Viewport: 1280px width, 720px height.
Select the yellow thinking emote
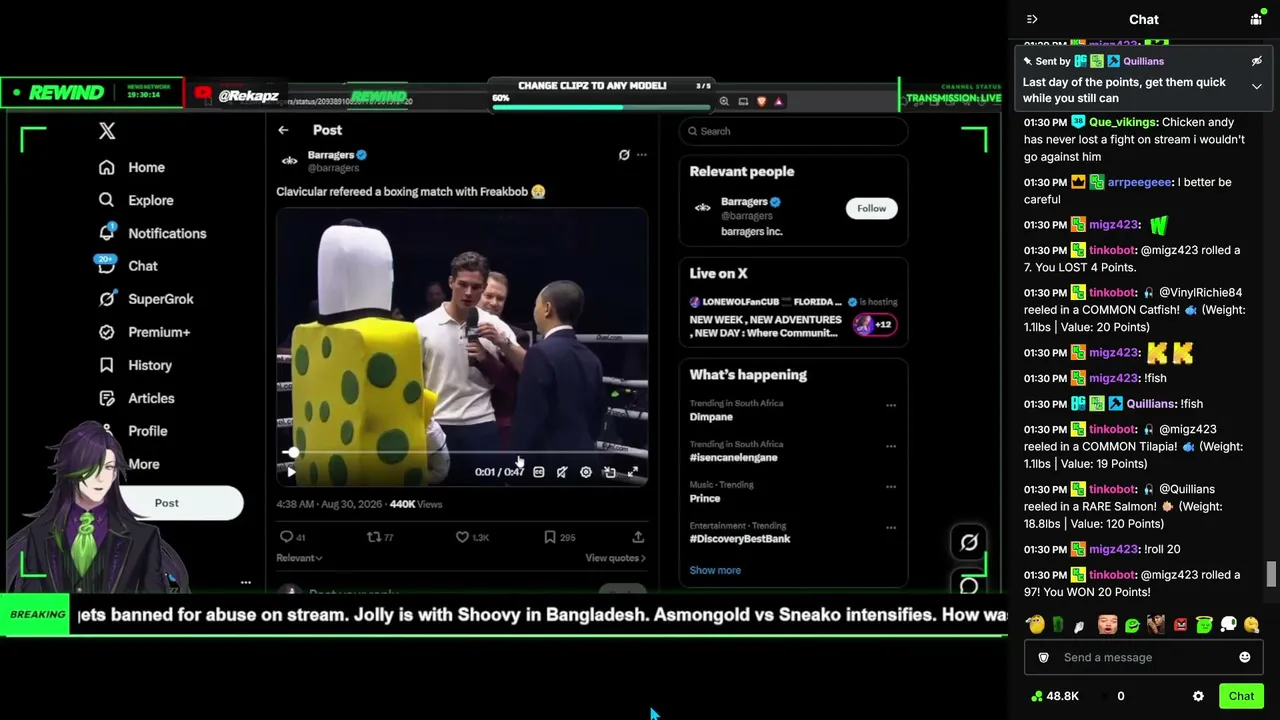click(x=1252, y=625)
